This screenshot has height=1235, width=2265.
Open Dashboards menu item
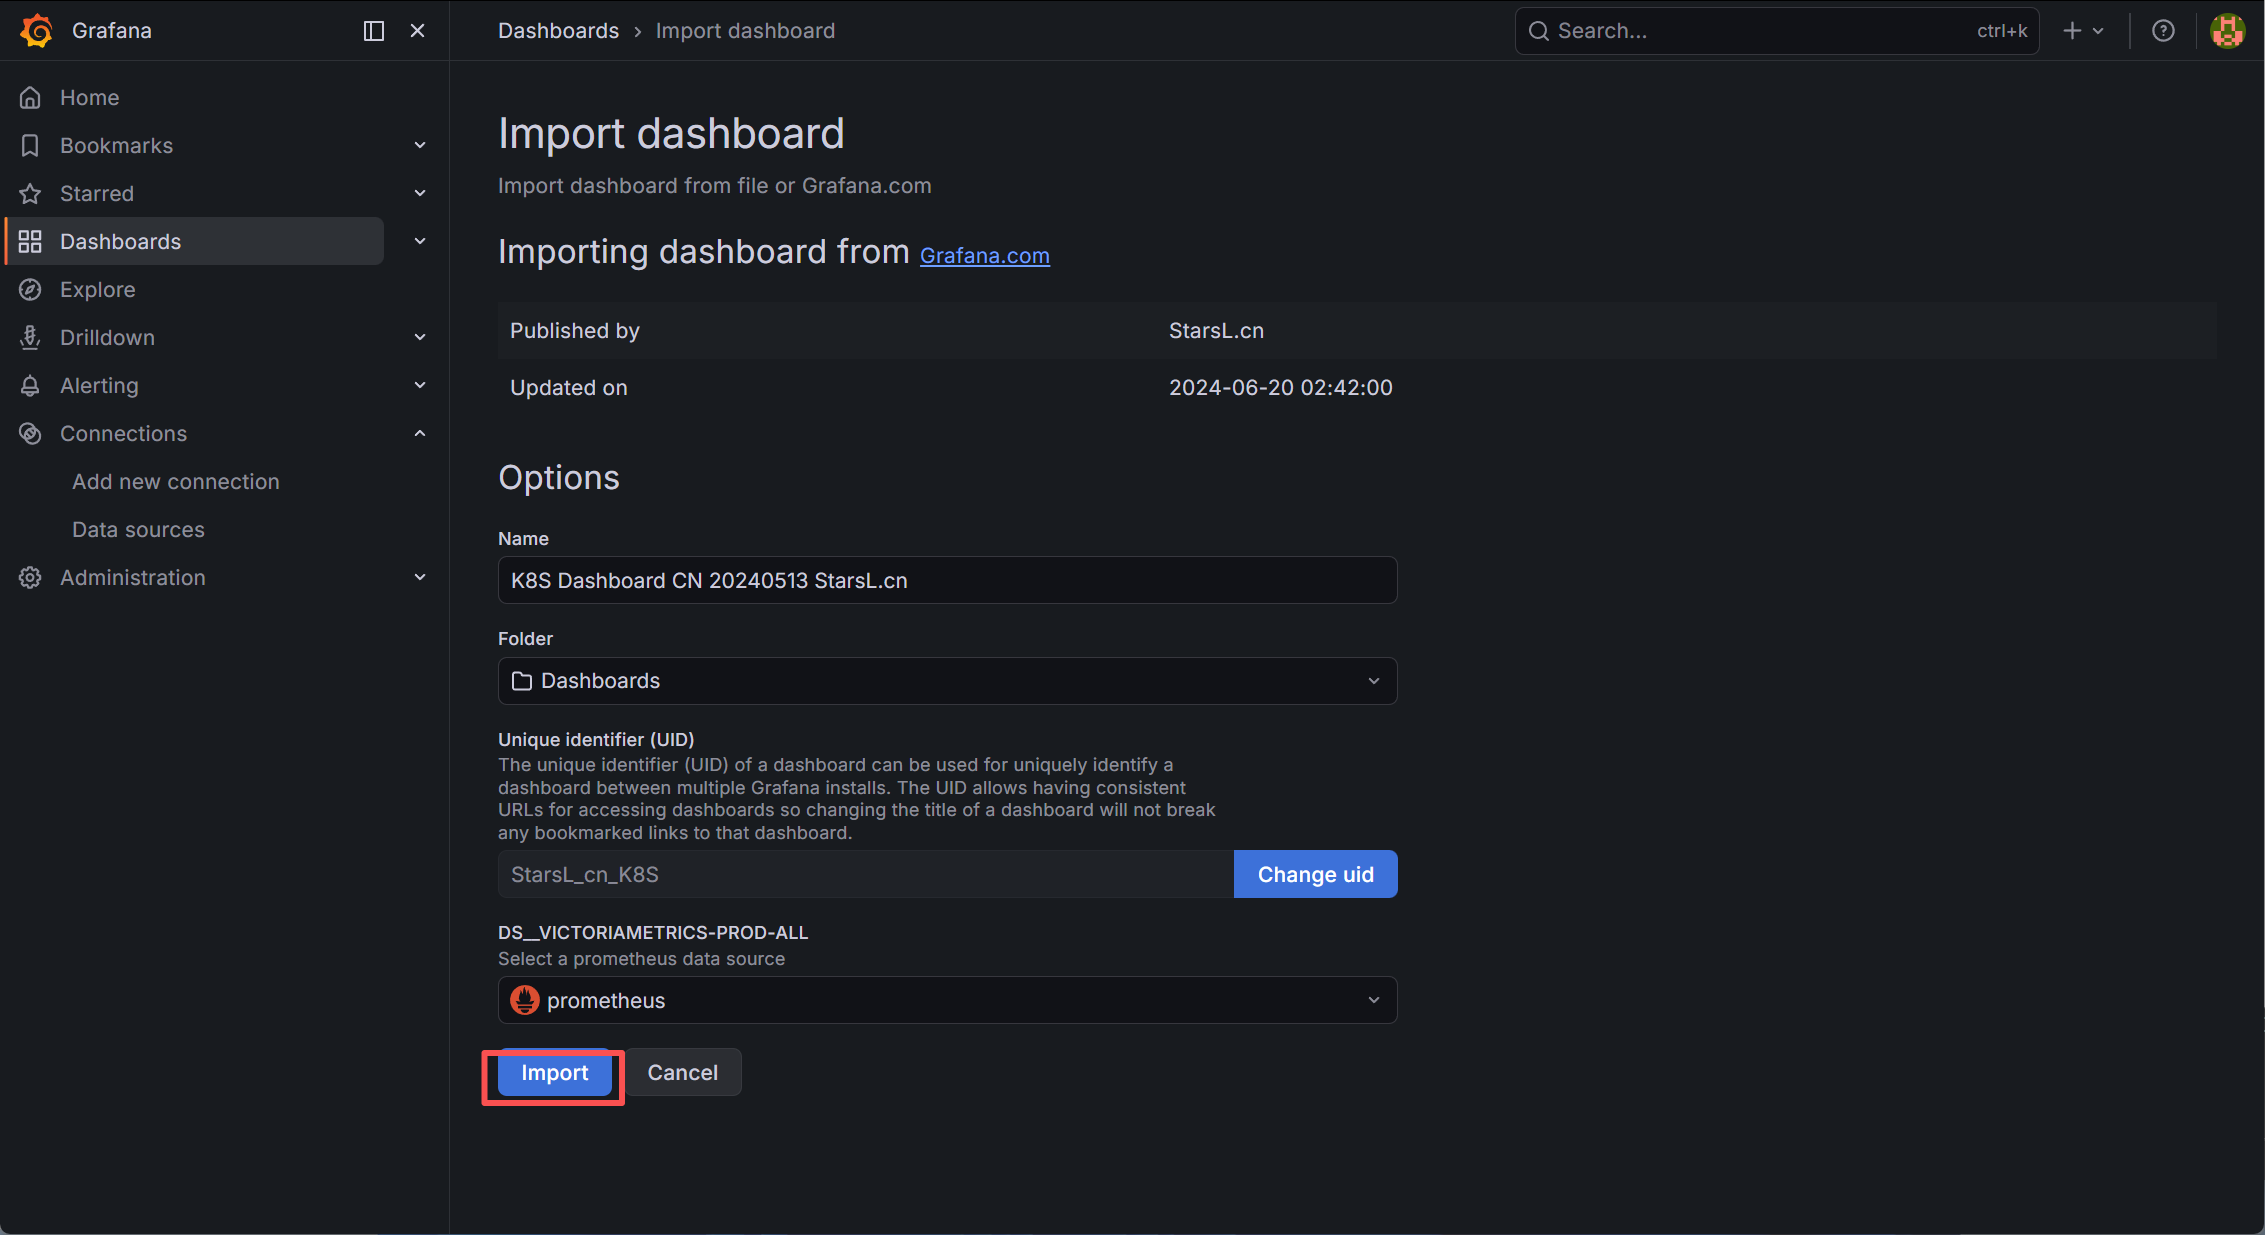pyautogui.click(x=121, y=242)
